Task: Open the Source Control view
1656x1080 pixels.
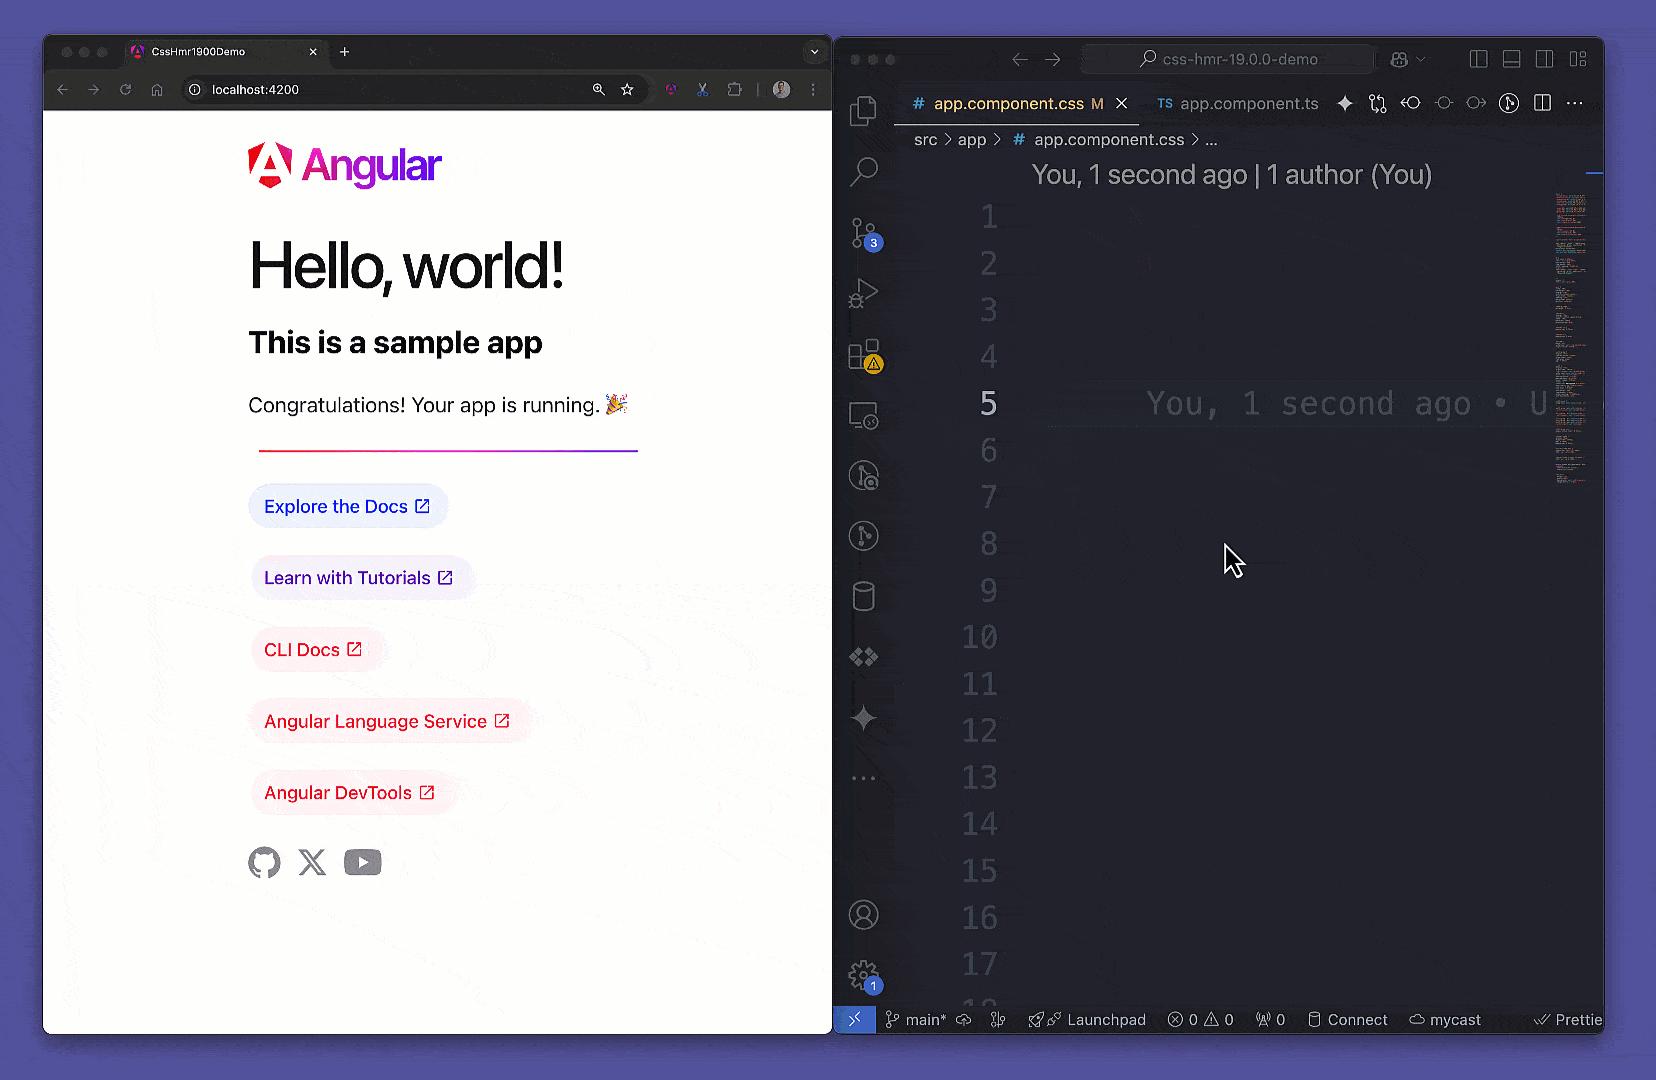Action: click(863, 232)
